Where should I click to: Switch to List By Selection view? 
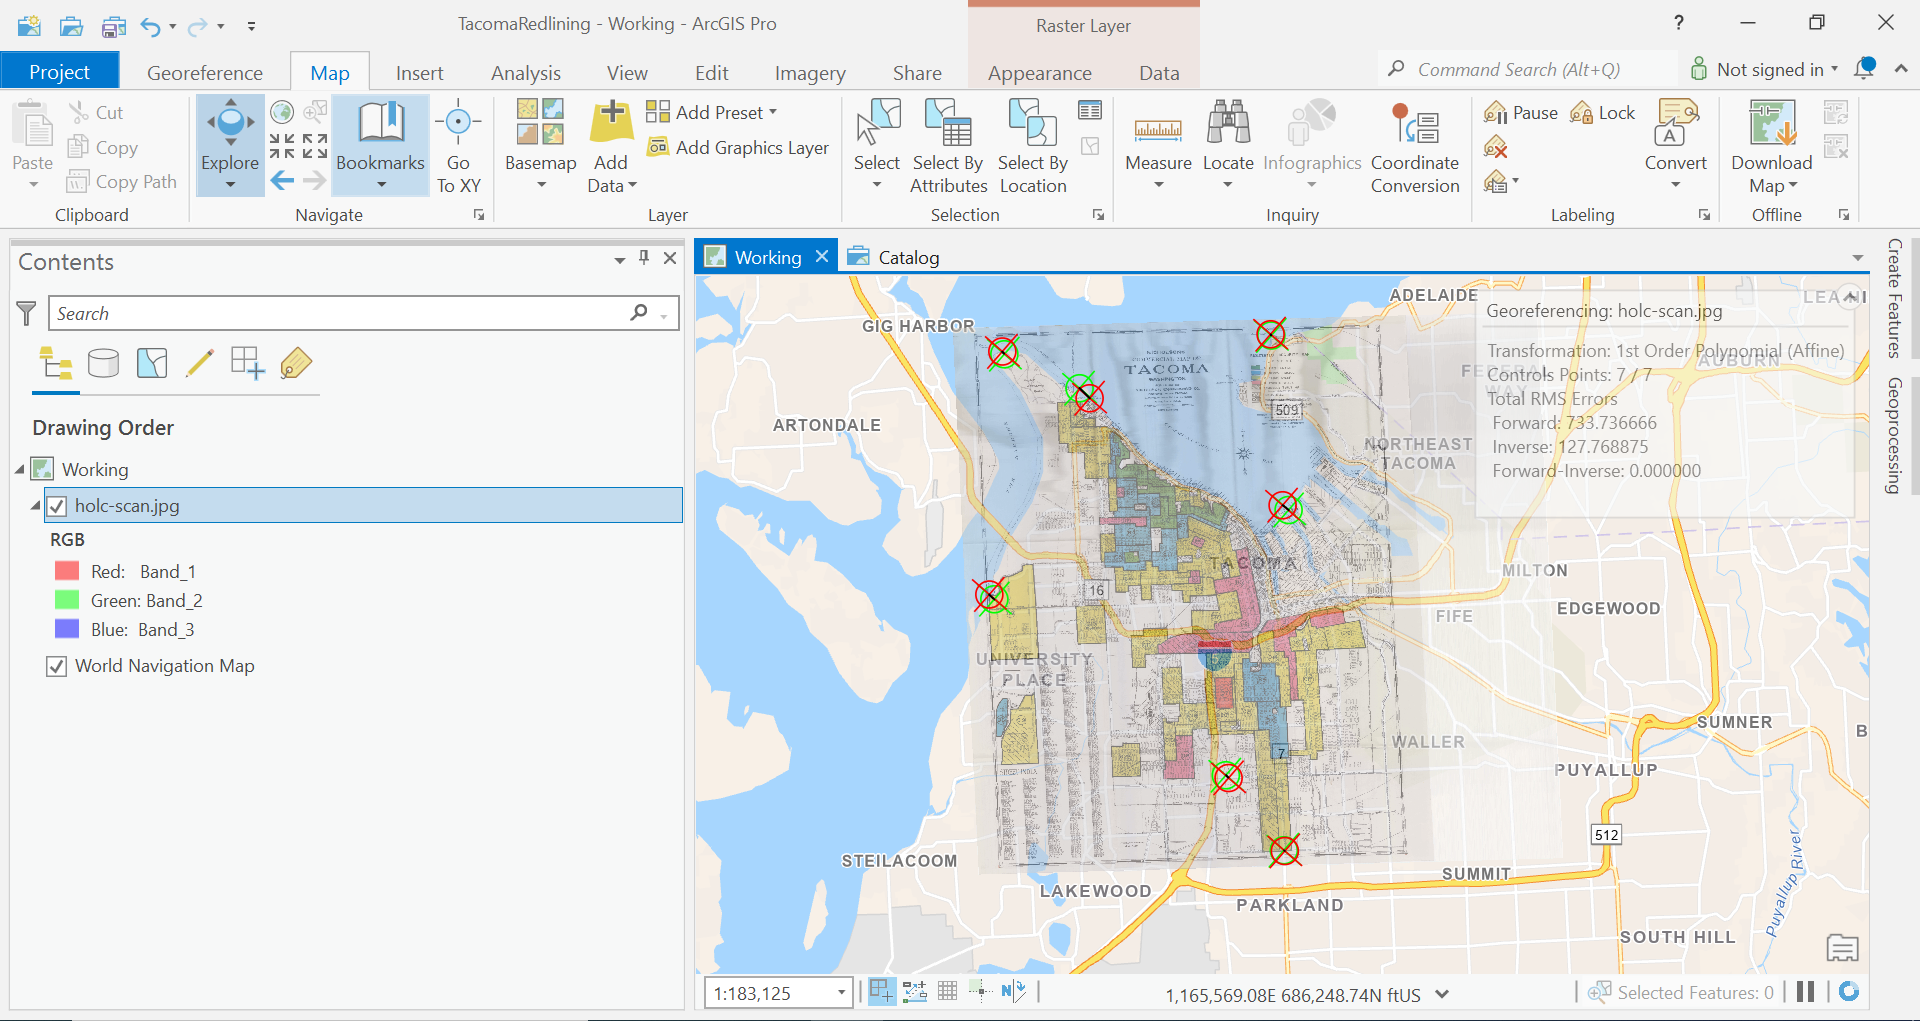point(152,363)
